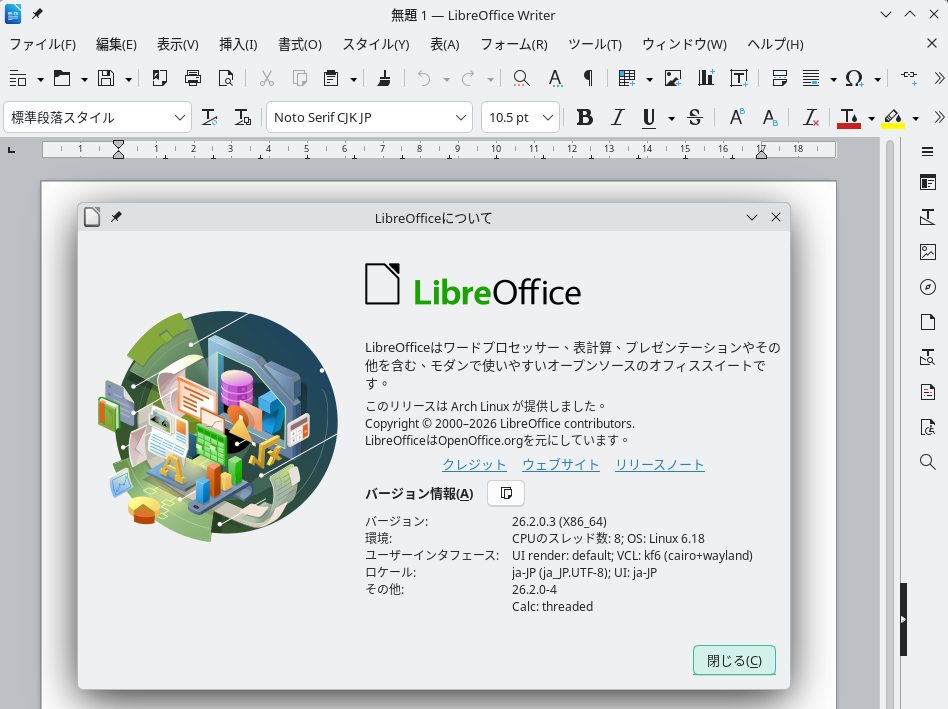Toggle formatting marks pilcrow button
The image size is (948, 709).
pos(589,78)
